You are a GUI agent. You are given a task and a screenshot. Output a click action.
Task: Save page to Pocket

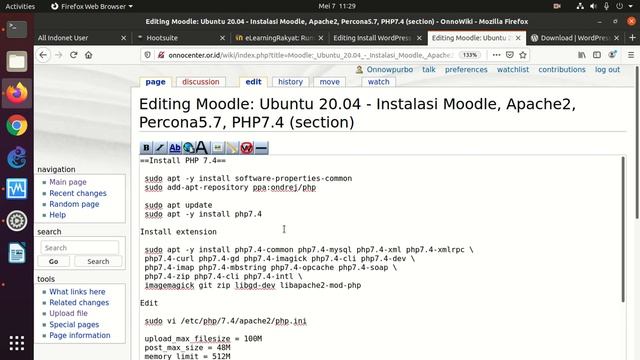509,55
